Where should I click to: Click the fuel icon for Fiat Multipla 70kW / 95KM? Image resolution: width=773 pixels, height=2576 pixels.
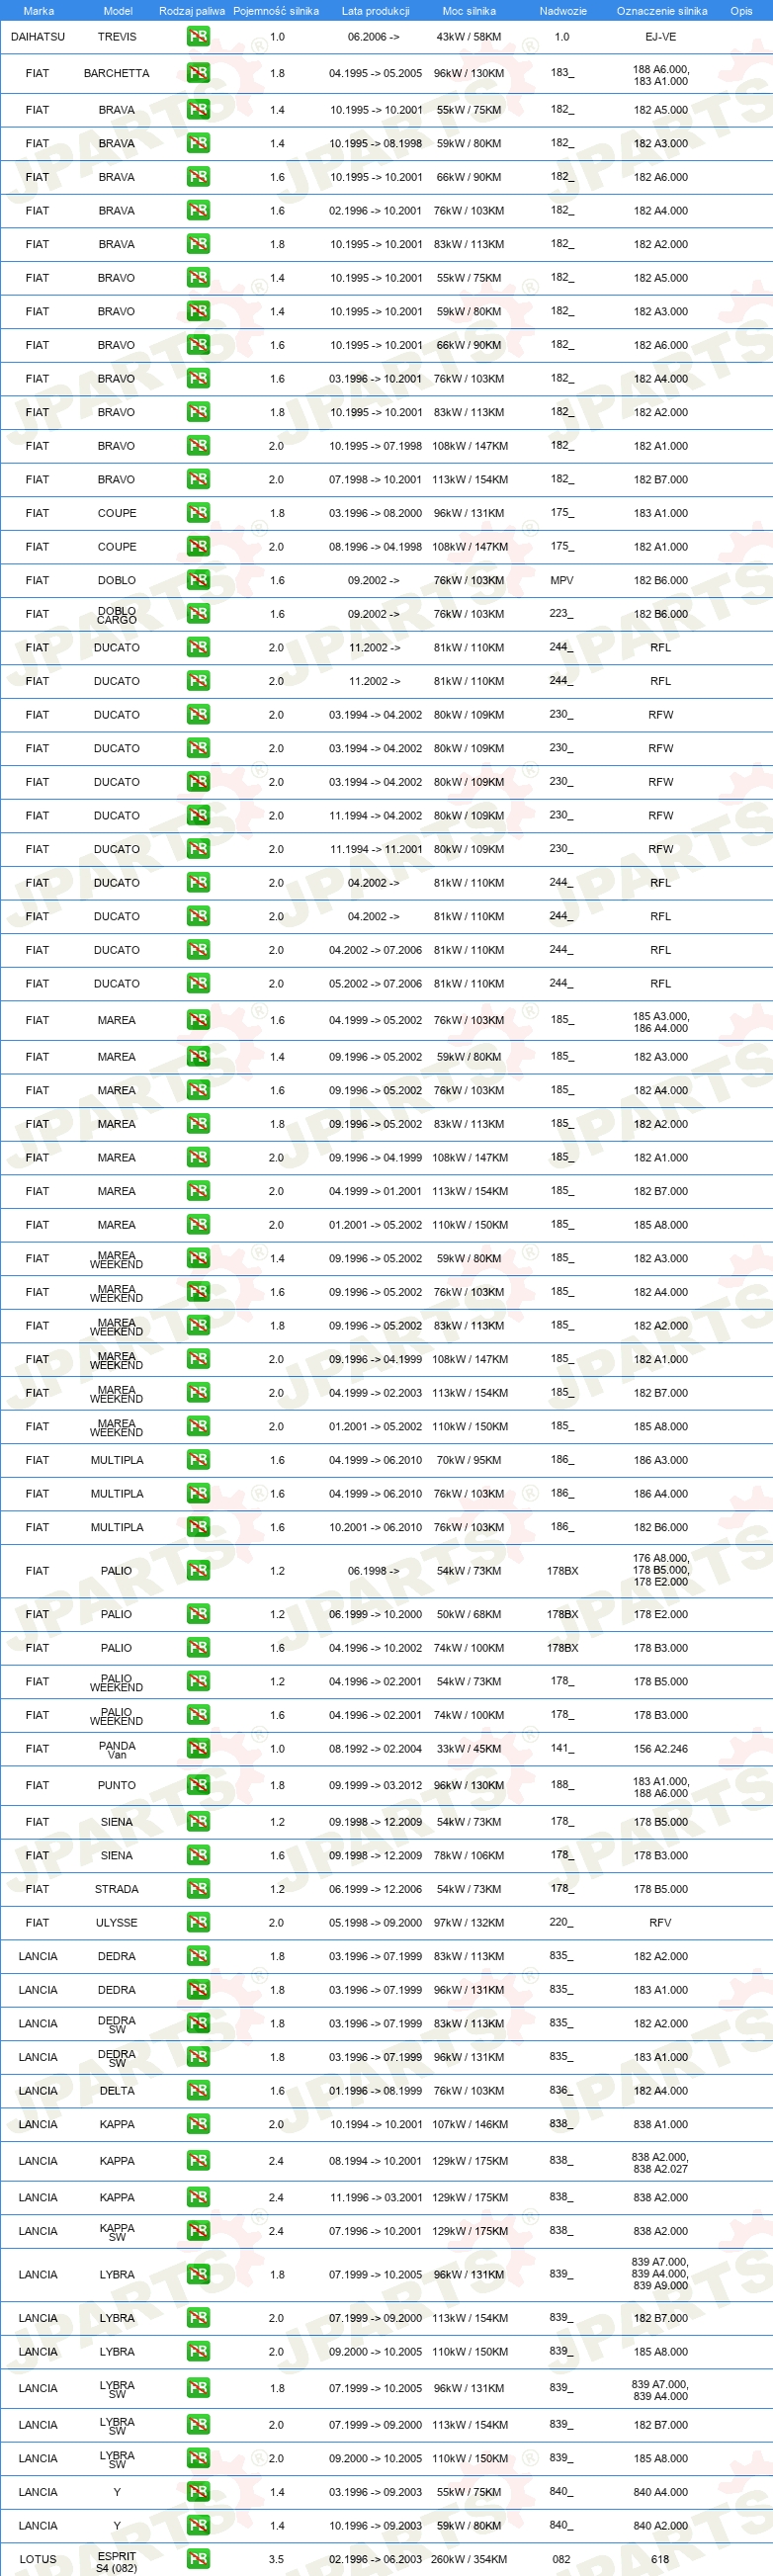198,1460
